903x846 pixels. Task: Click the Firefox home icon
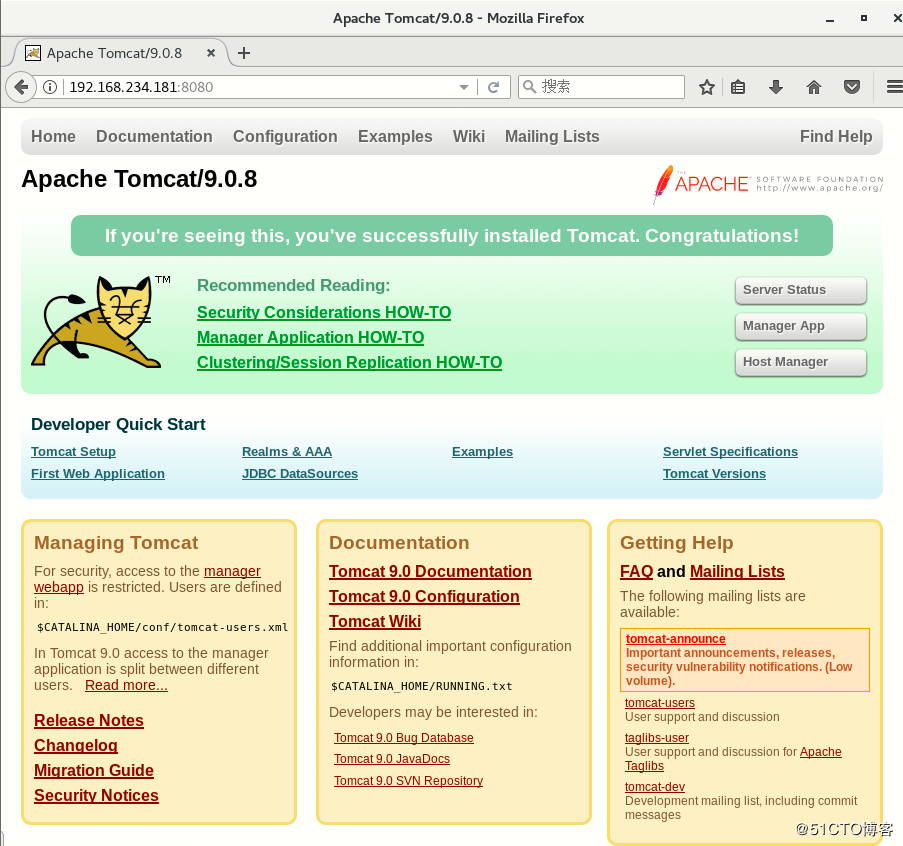(x=813, y=87)
